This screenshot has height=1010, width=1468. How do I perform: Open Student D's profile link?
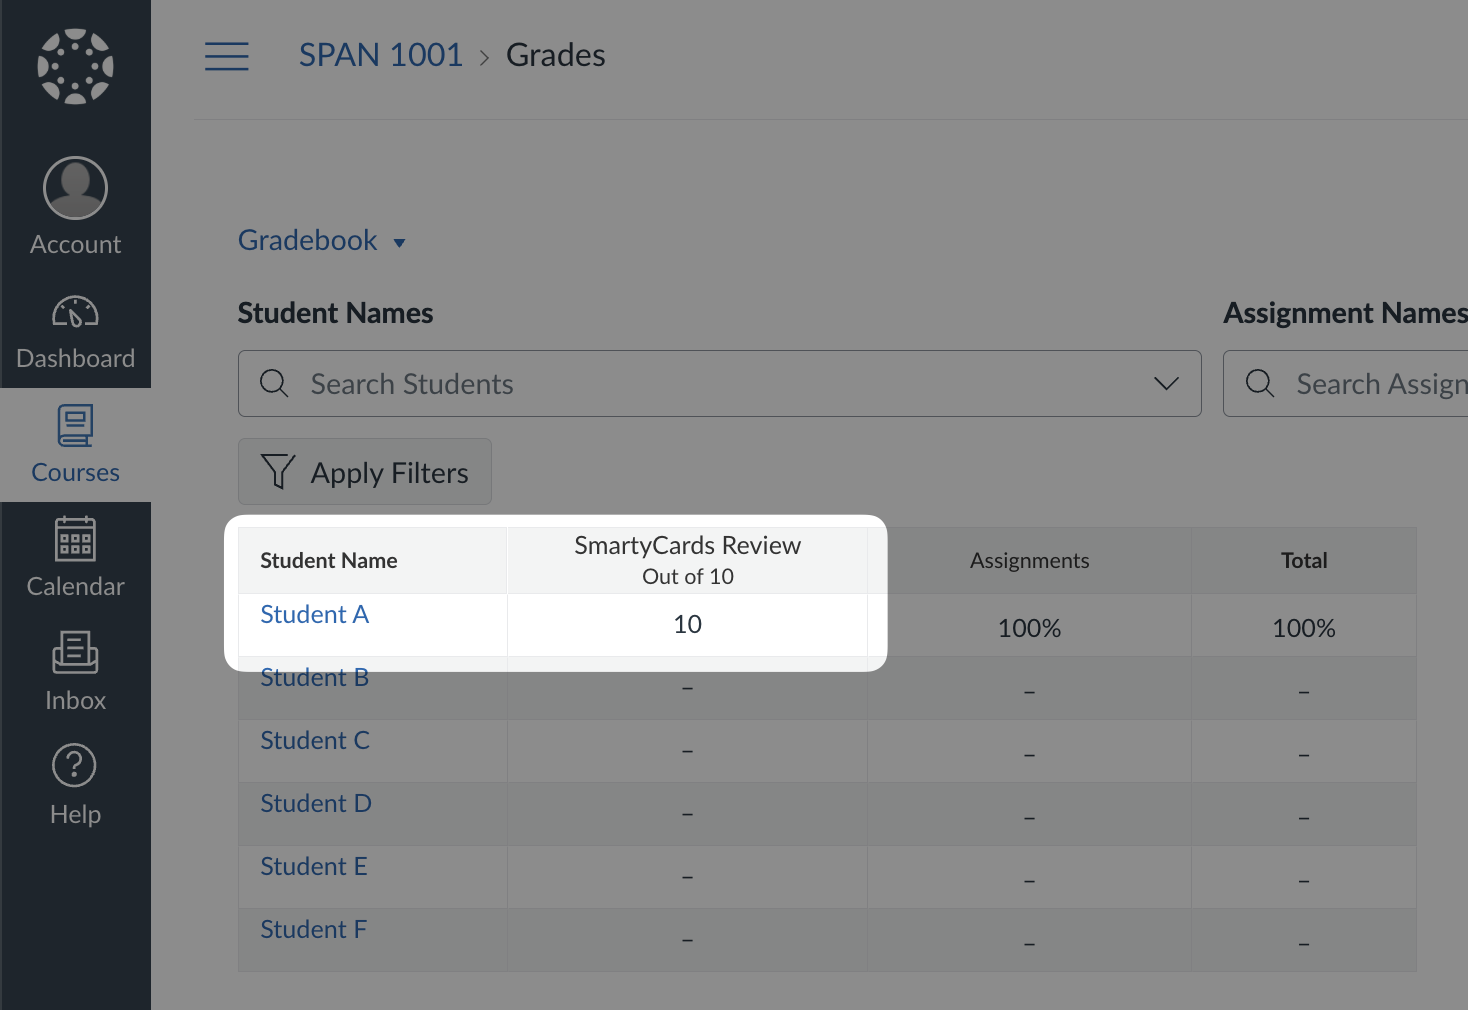click(316, 803)
